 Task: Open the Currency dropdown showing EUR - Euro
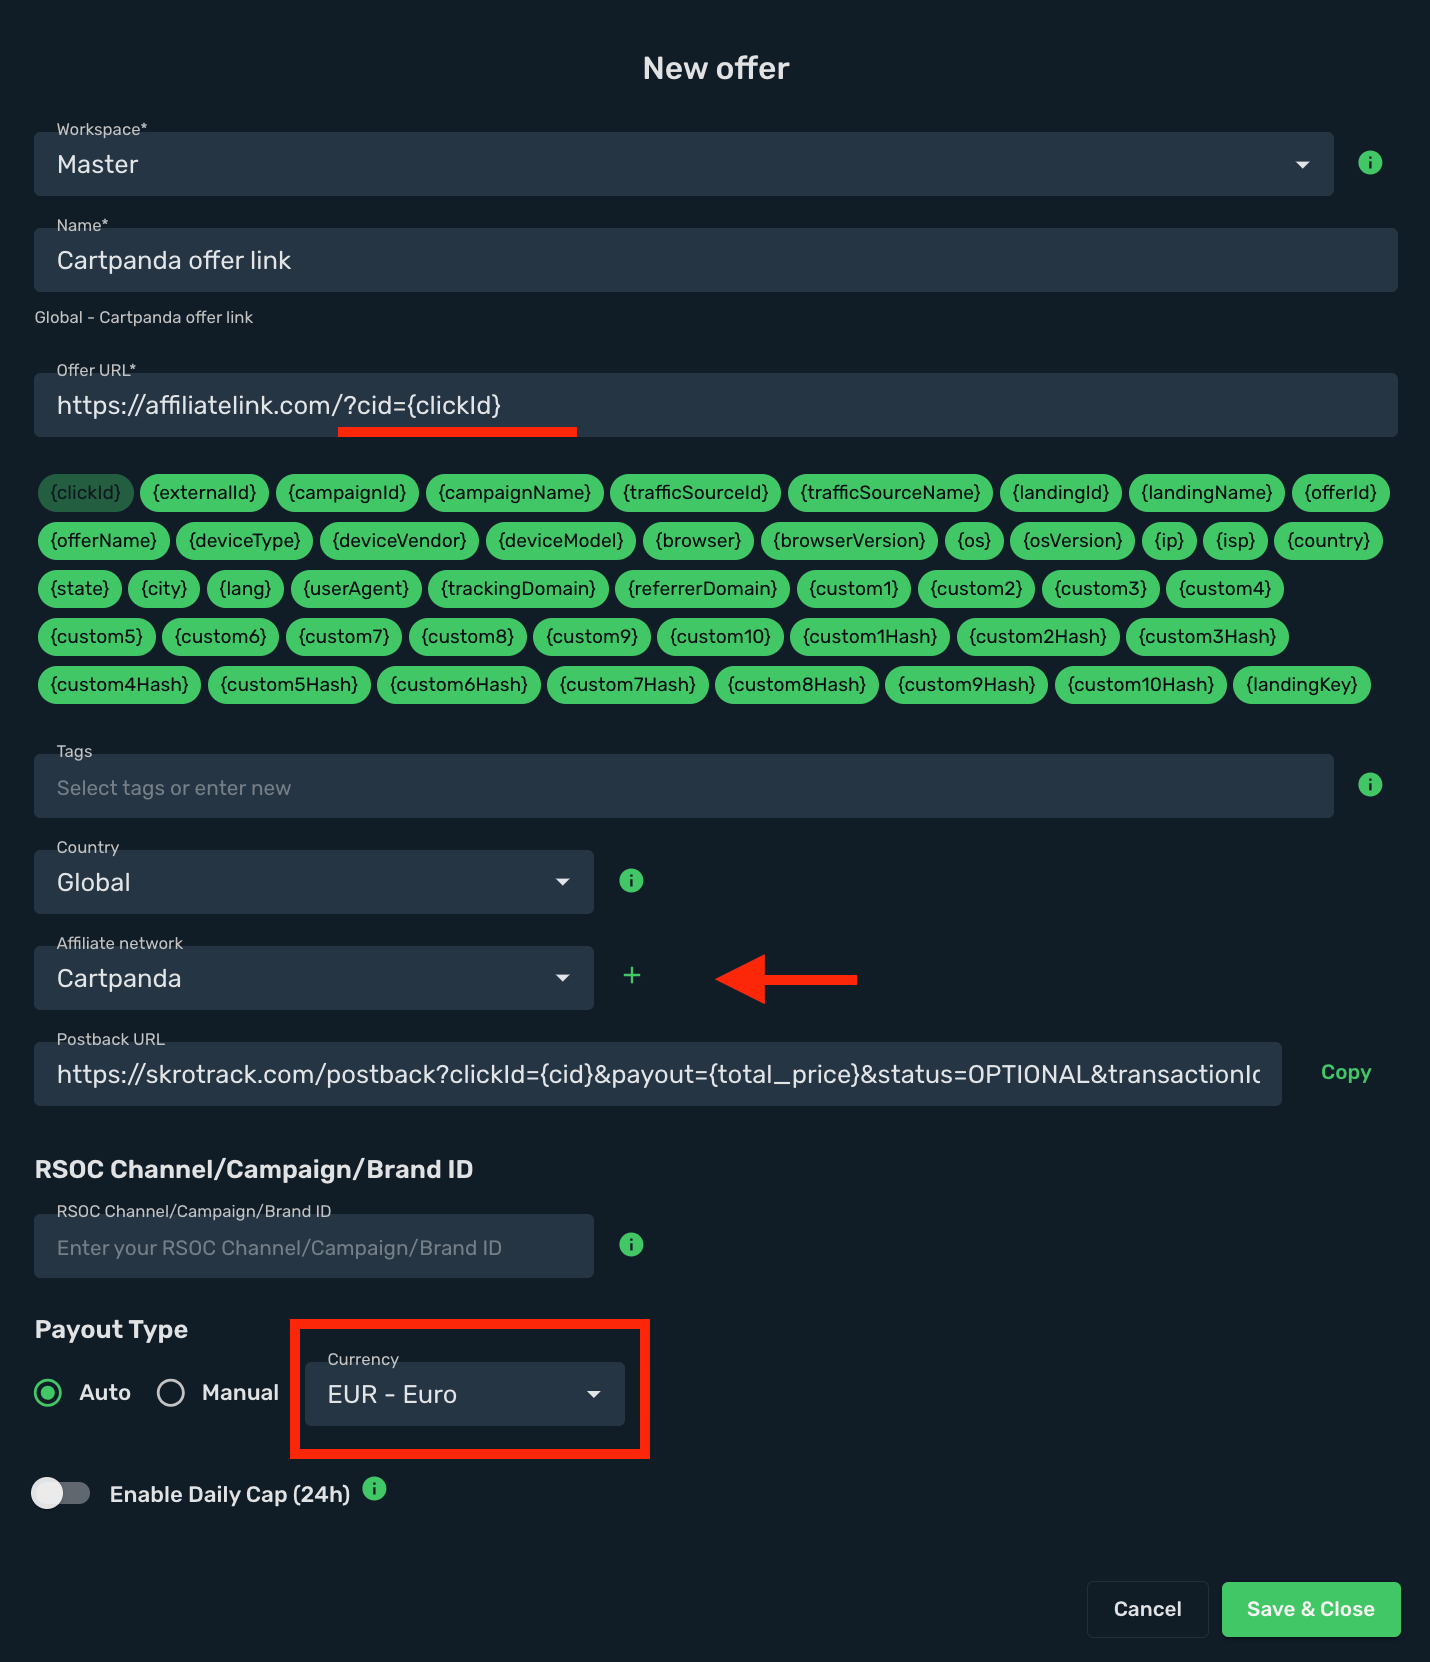pyautogui.click(x=465, y=1394)
